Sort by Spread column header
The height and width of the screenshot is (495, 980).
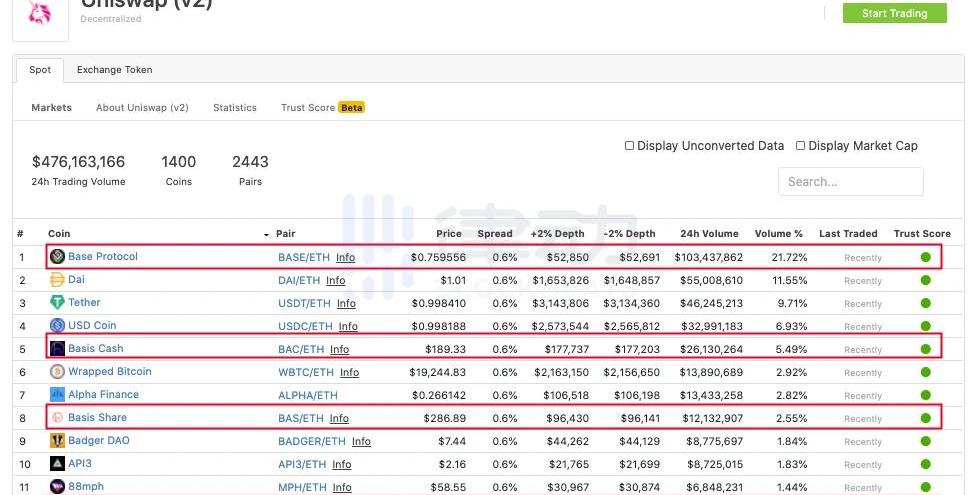pos(495,234)
